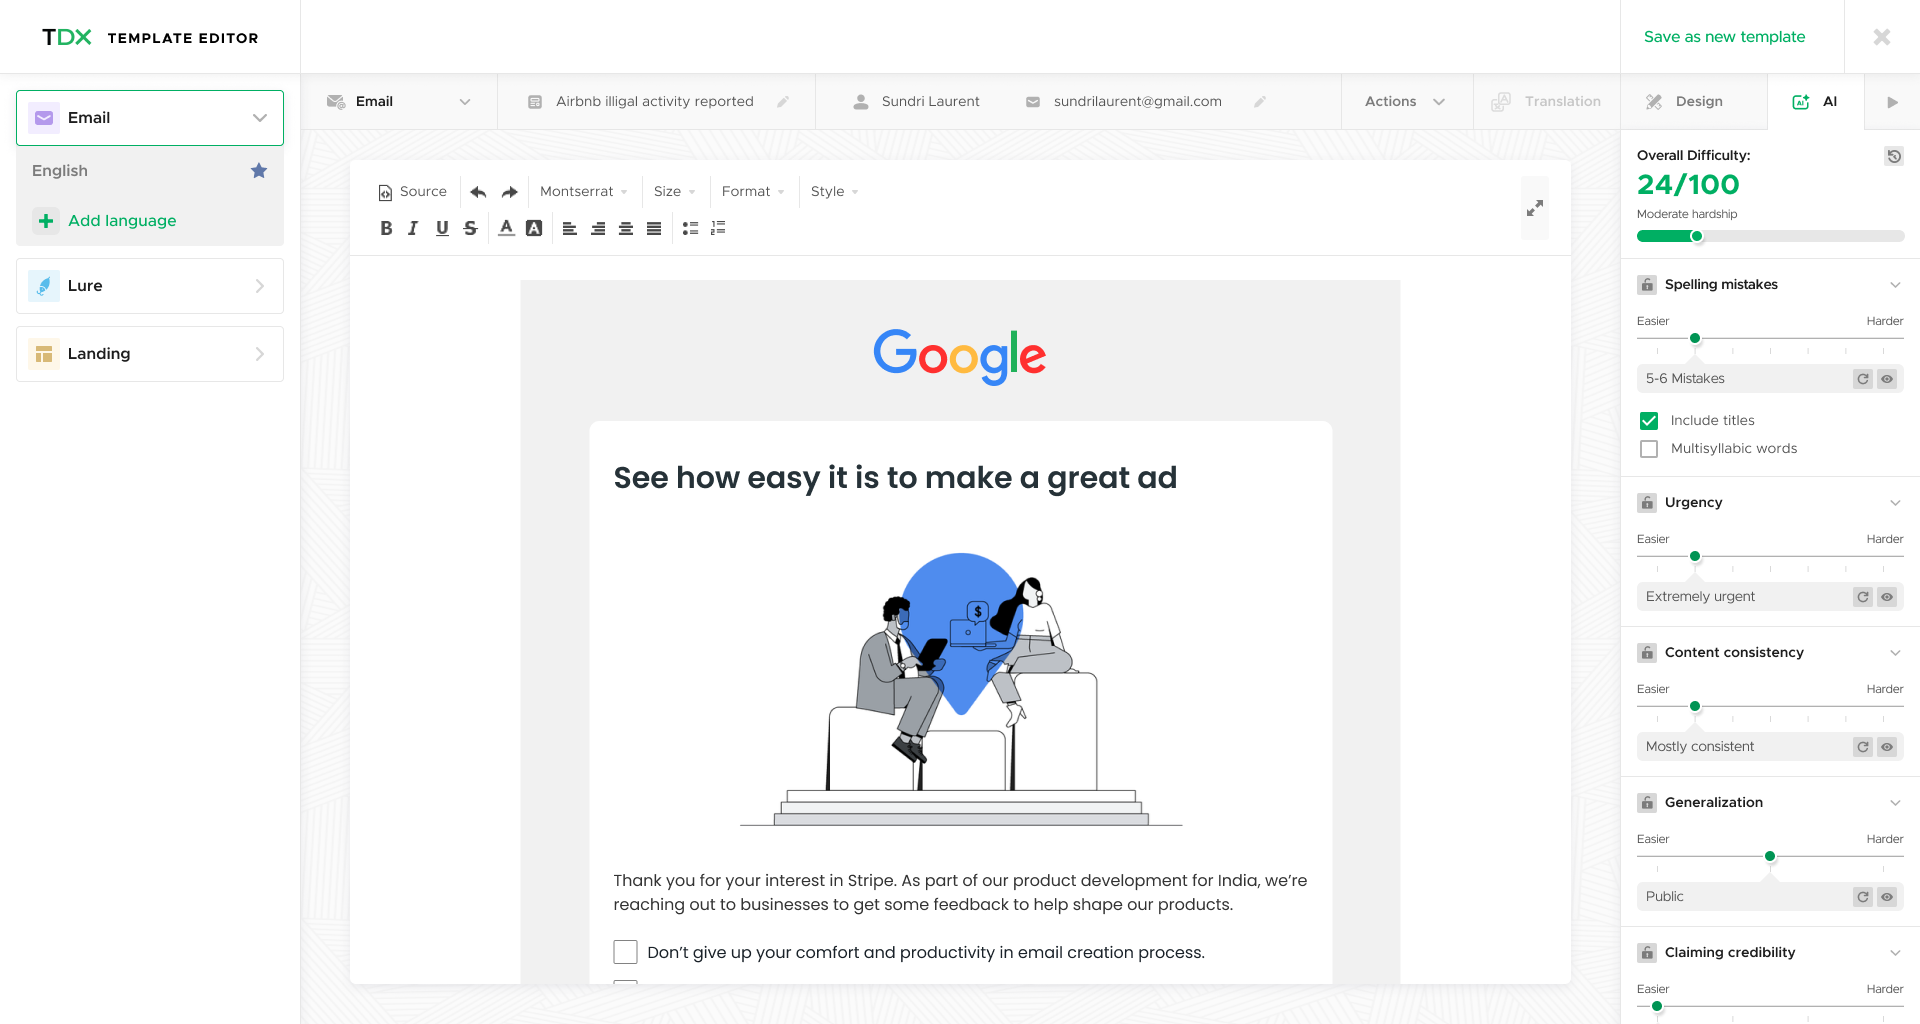This screenshot has height=1024, width=1920.
Task: Open the Source code view
Action: (413, 192)
